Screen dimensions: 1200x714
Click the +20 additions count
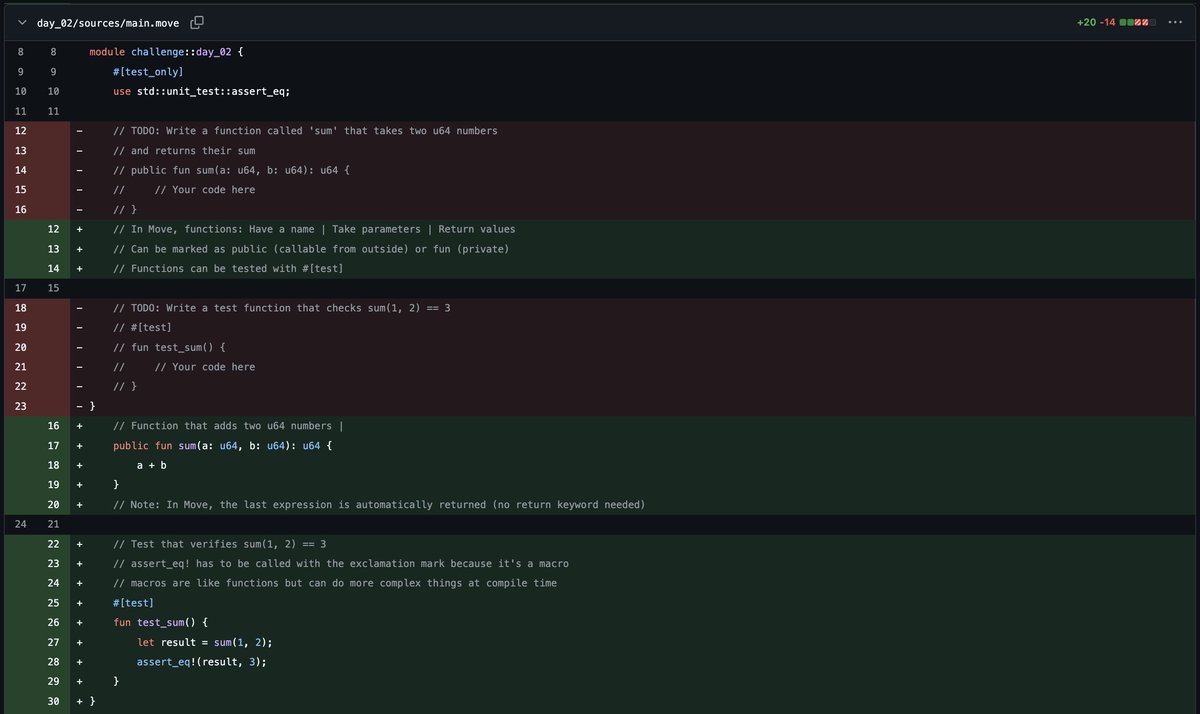tap(1086, 22)
